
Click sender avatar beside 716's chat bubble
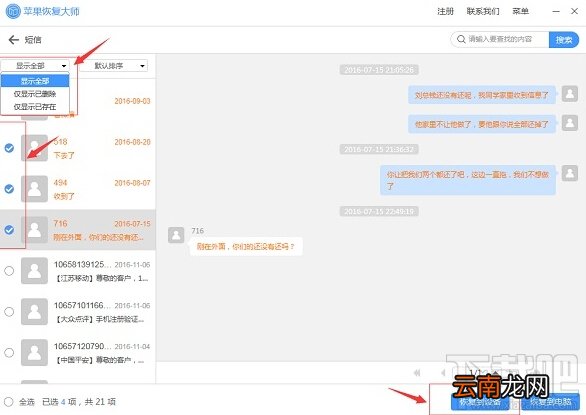coord(176,235)
